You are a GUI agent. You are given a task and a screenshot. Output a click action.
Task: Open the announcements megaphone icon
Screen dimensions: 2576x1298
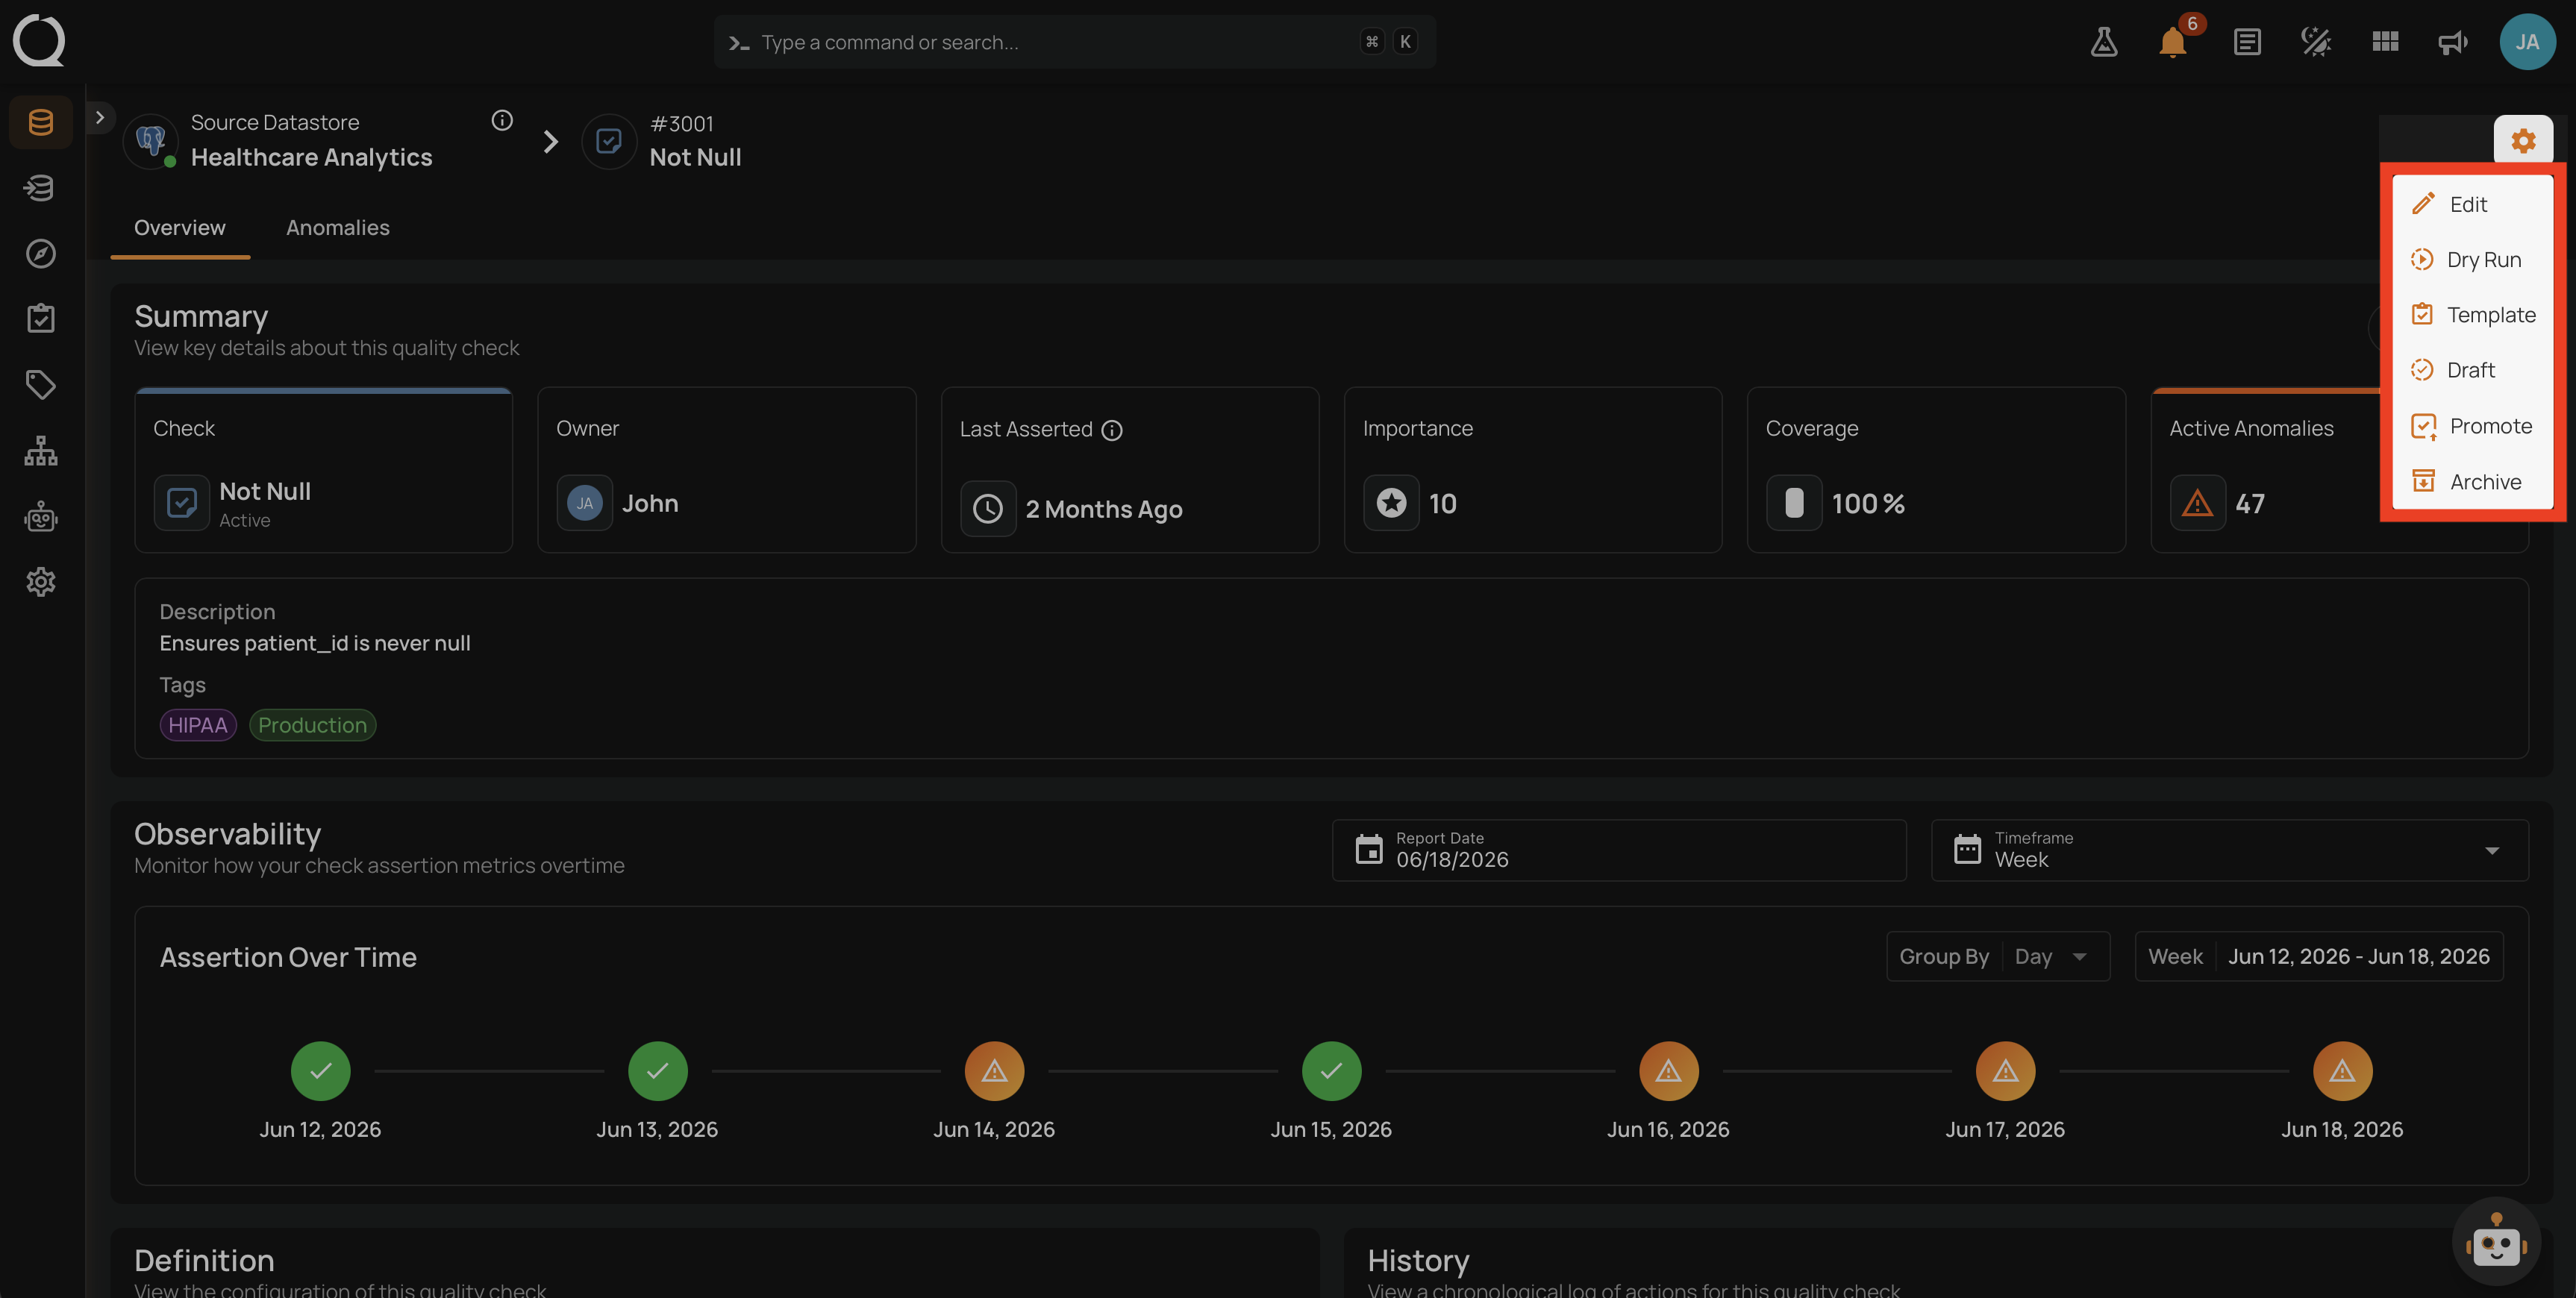2453,42
